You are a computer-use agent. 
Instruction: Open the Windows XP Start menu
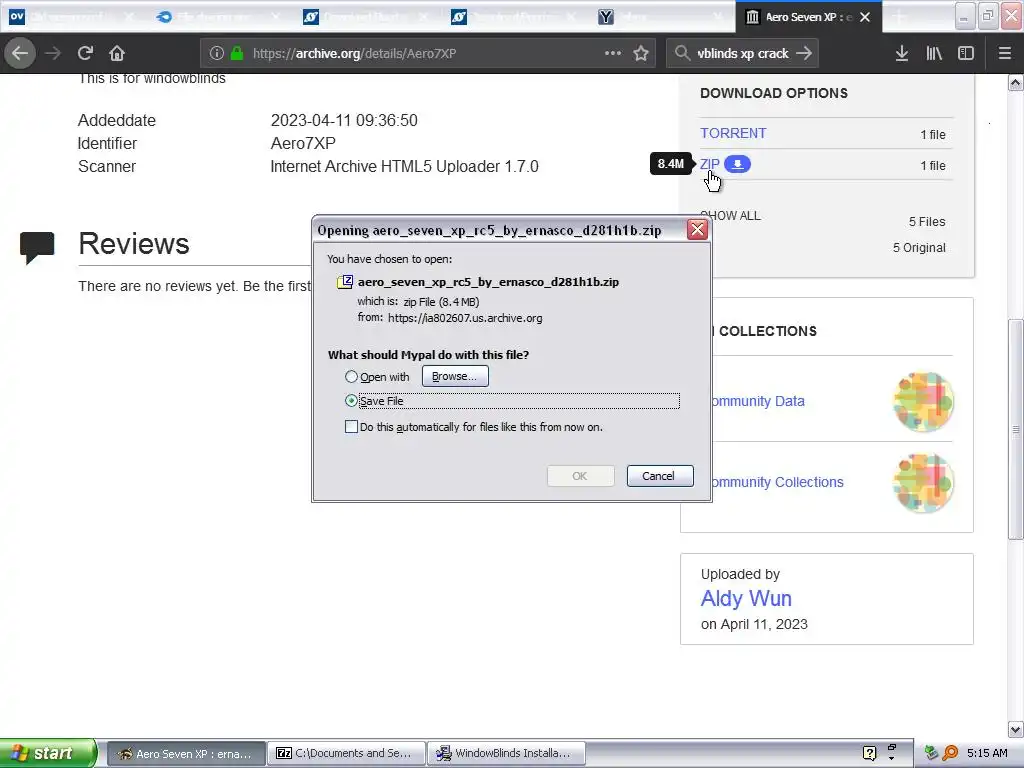(x=48, y=753)
